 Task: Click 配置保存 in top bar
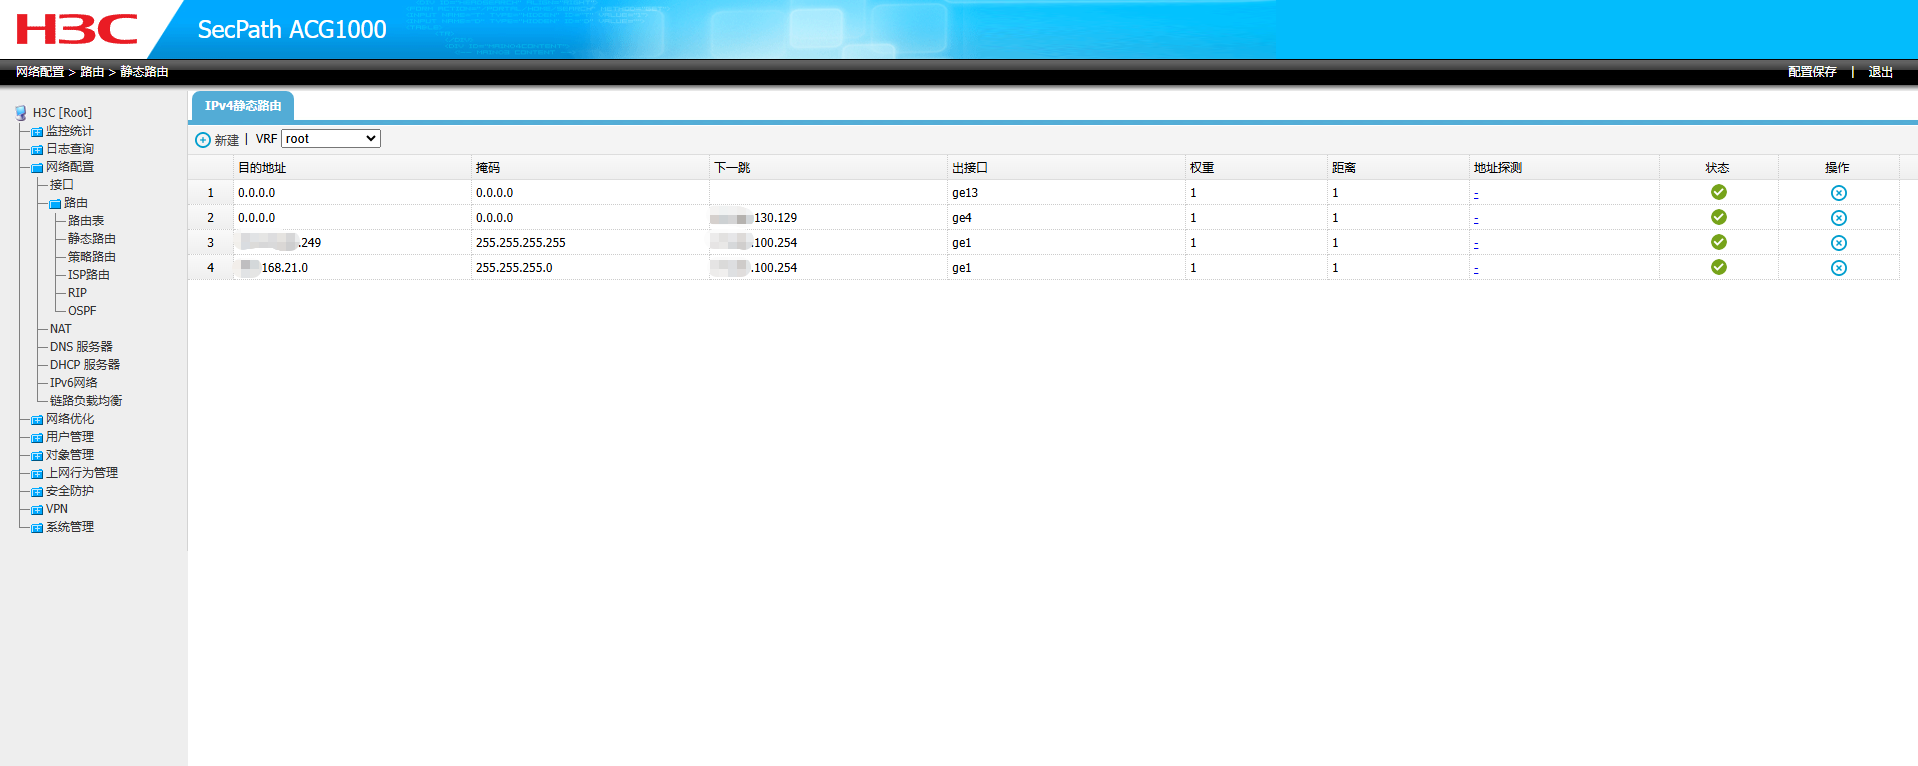[x=1811, y=72]
